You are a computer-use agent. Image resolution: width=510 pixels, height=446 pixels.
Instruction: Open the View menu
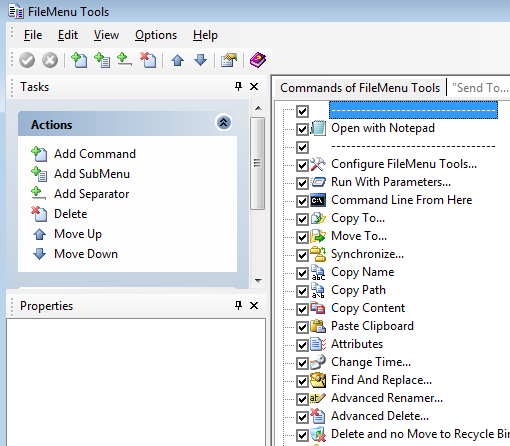[x=106, y=35]
